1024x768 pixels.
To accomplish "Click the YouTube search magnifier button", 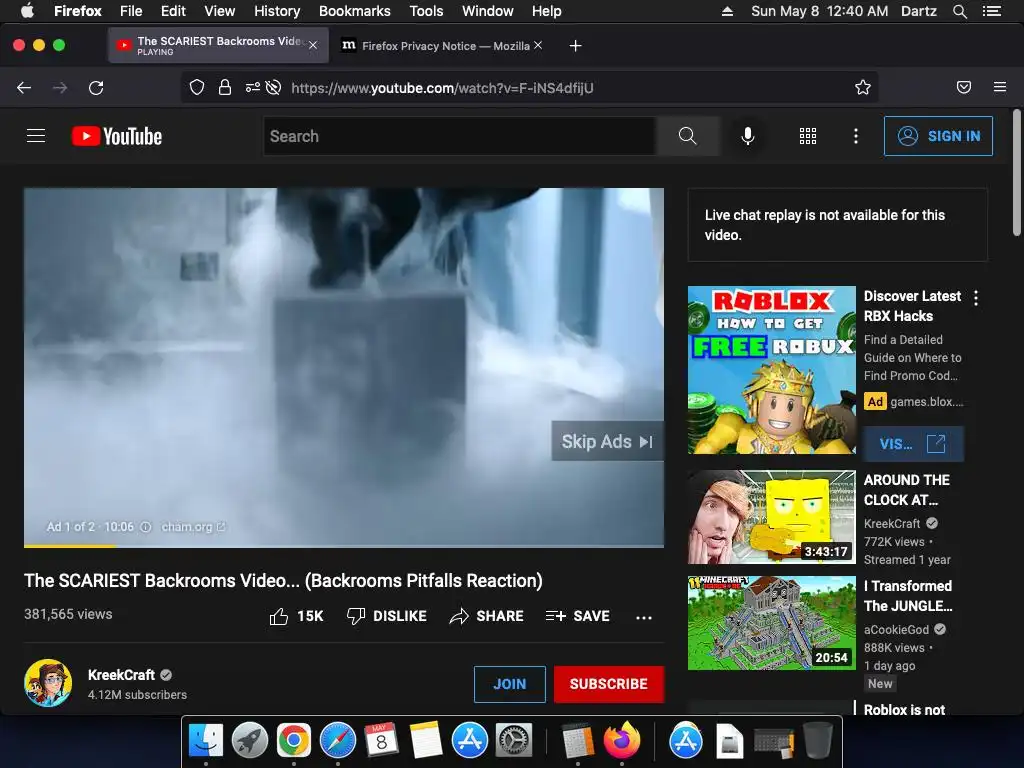I will (687, 136).
